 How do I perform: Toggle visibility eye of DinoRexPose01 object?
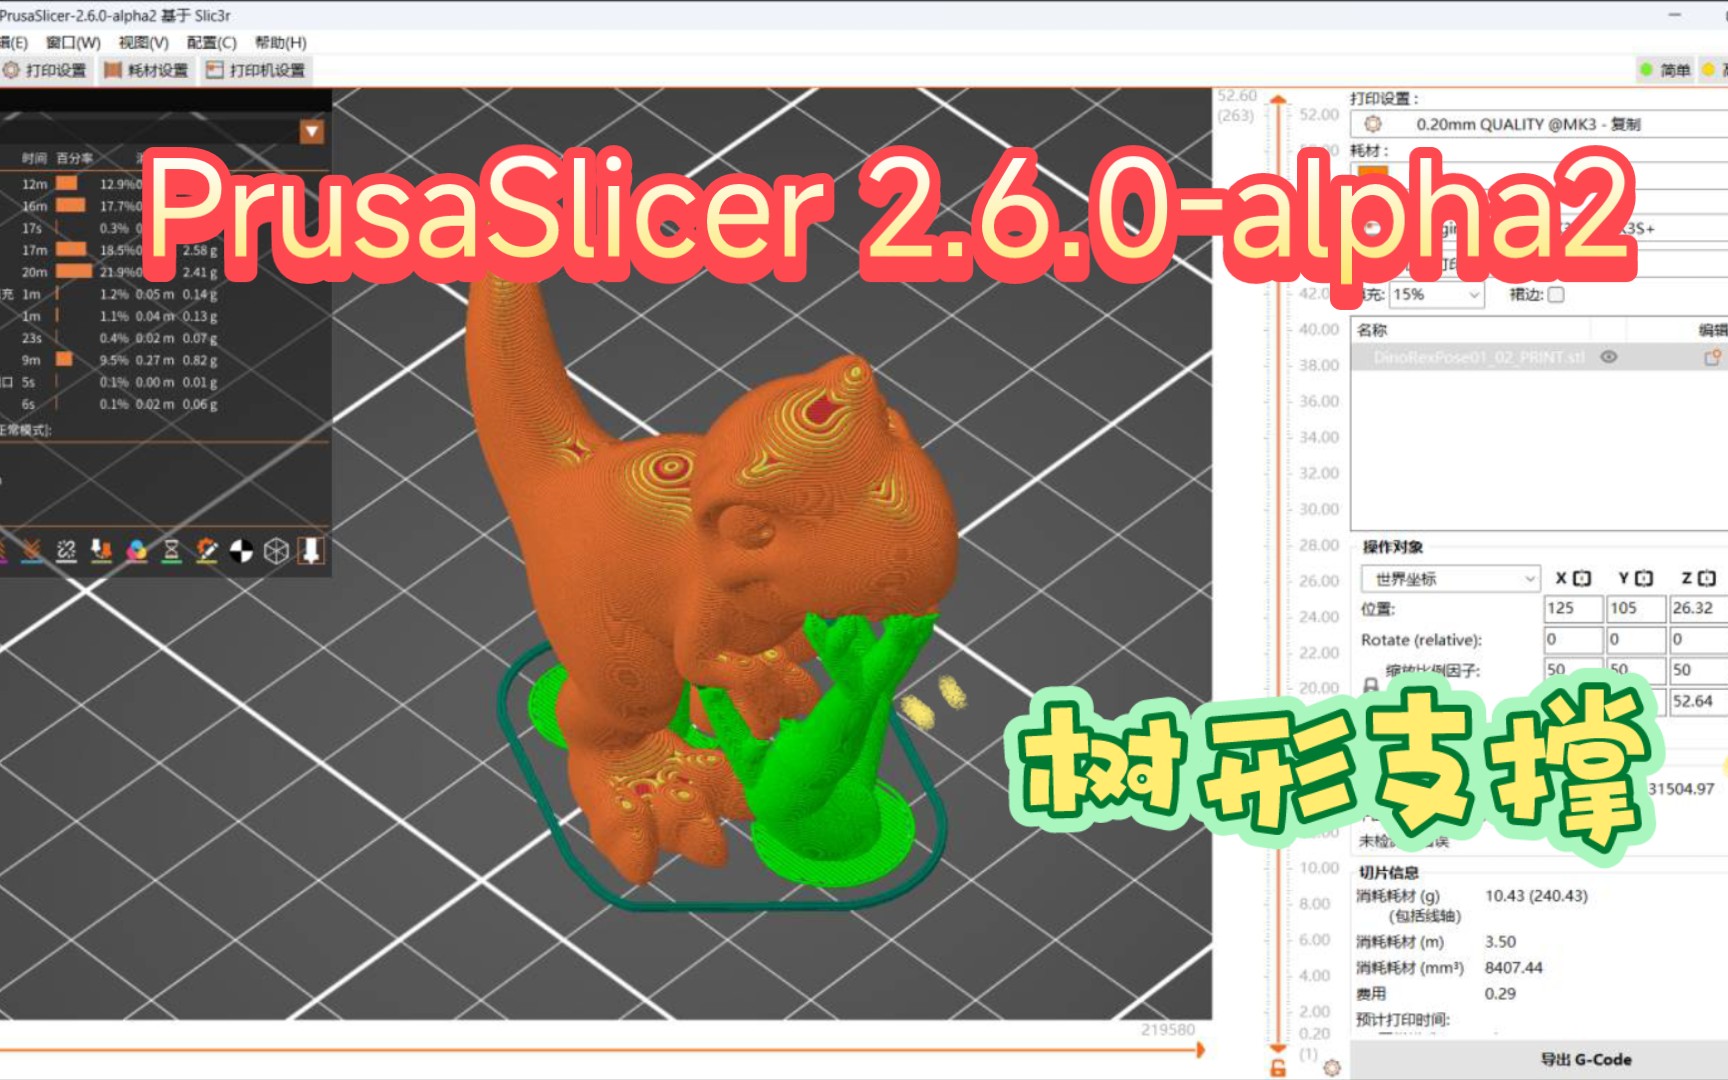pos(1609,357)
